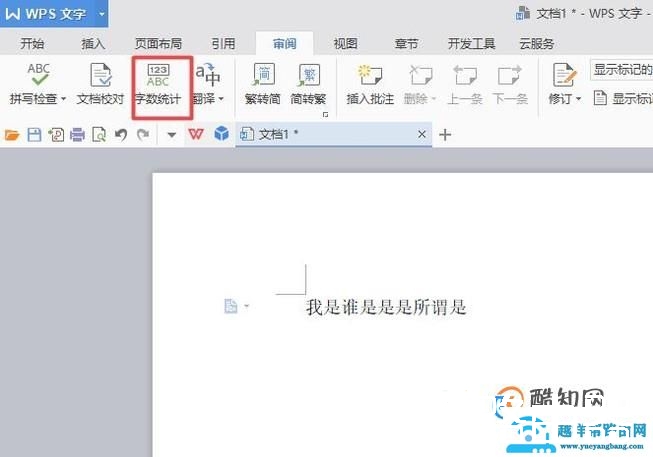This screenshot has height=457, width=653.
Task: Open the 云服务 tab
Action: pyautogui.click(x=536, y=43)
